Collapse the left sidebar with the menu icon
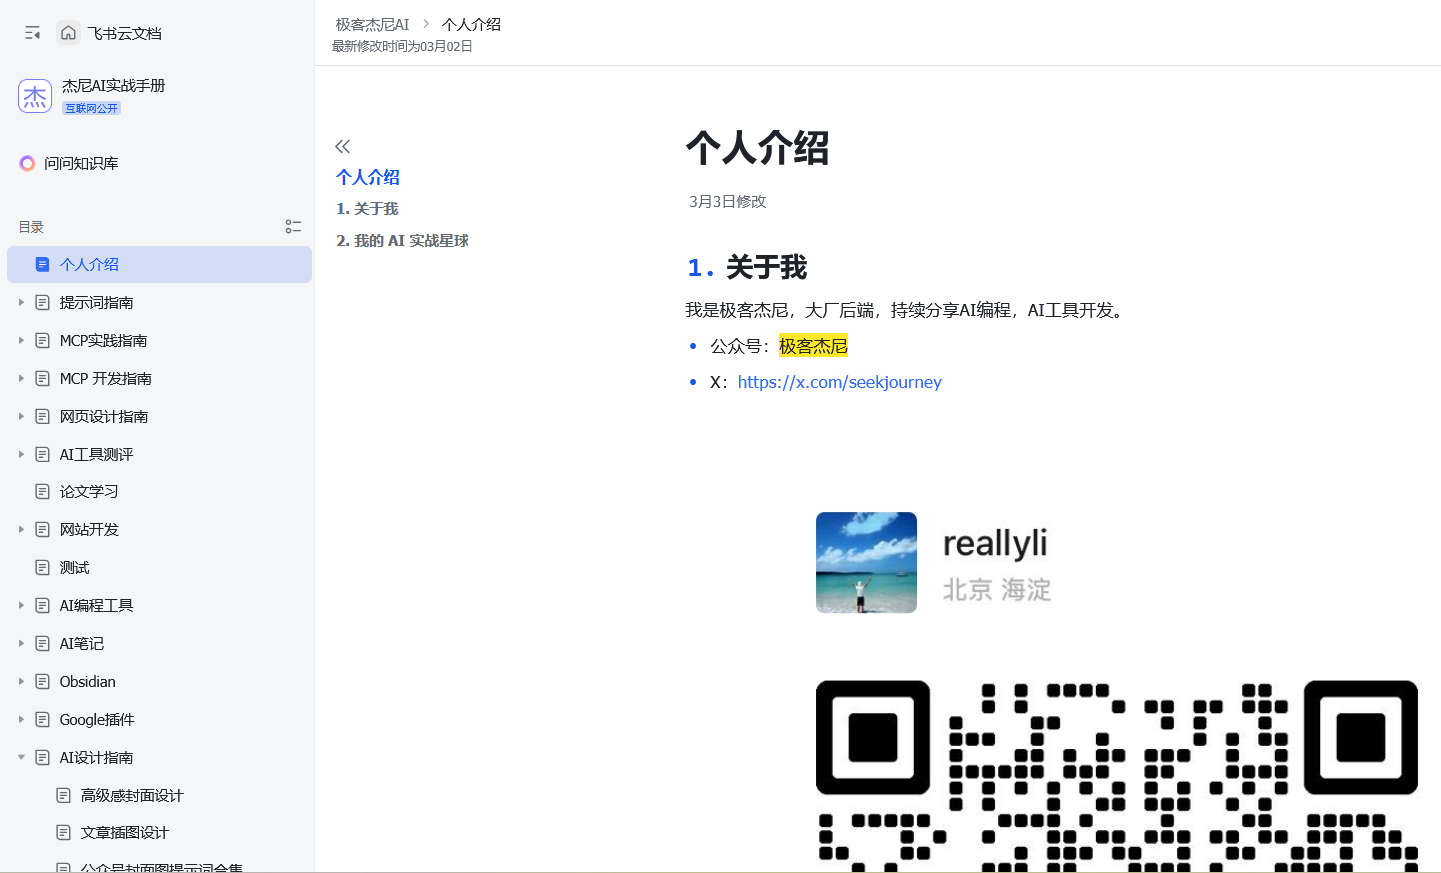The height and width of the screenshot is (873, 1441). click(x=33, y=33)
